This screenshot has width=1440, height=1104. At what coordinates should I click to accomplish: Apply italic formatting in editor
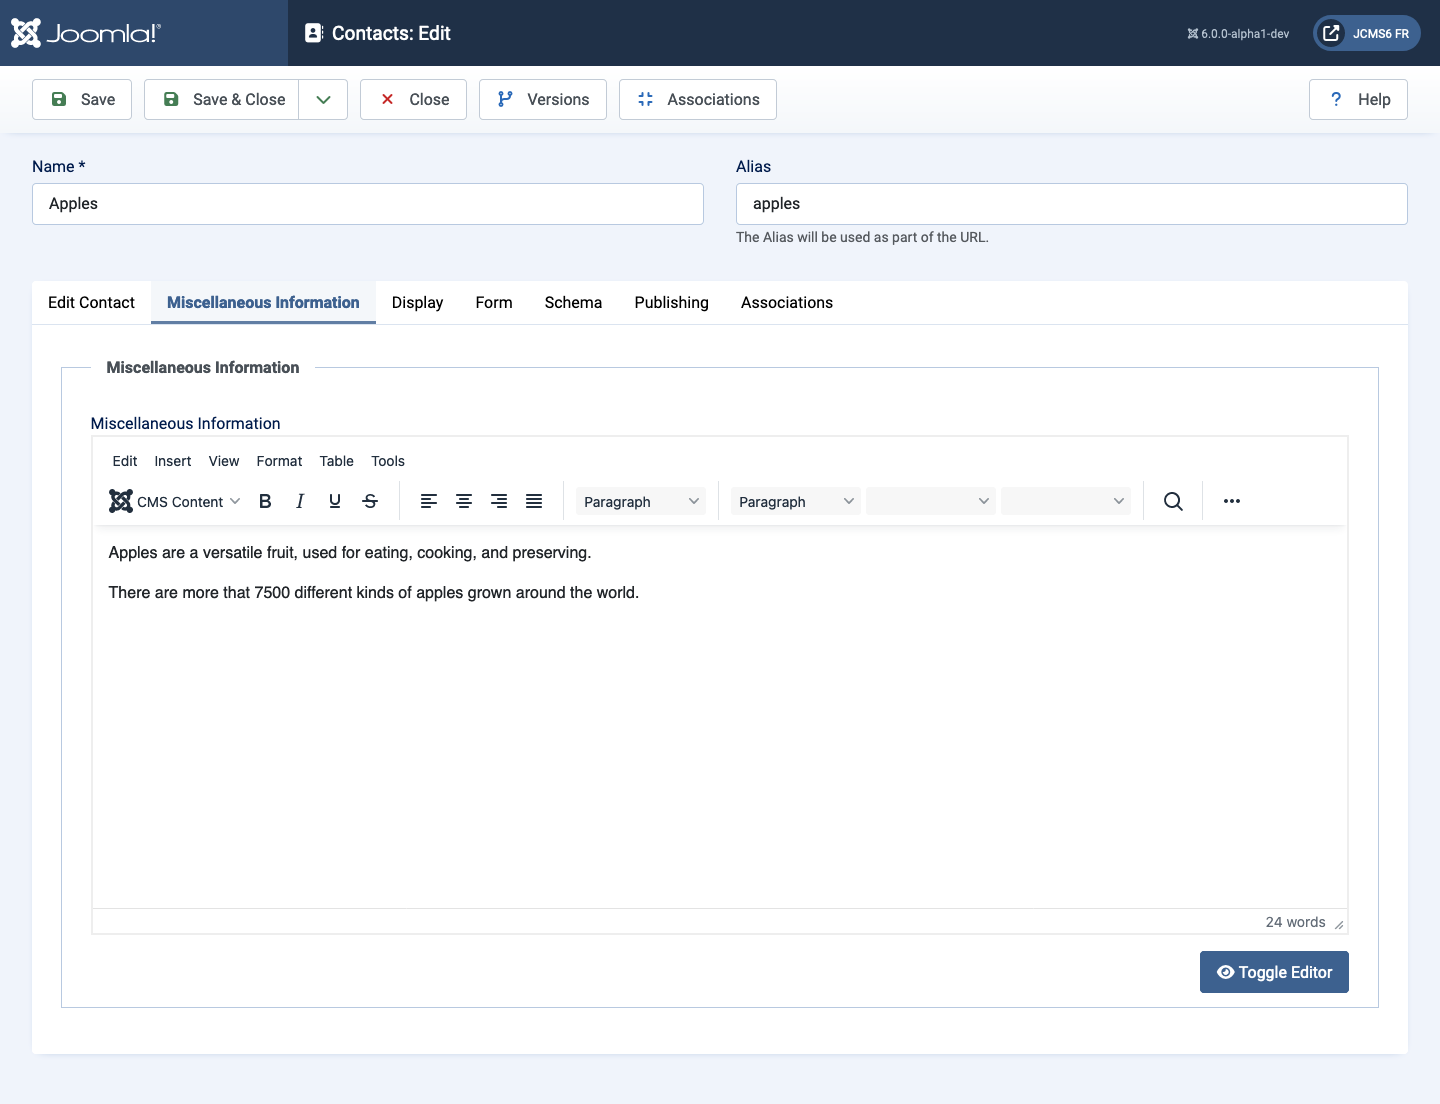pos(300,501)
